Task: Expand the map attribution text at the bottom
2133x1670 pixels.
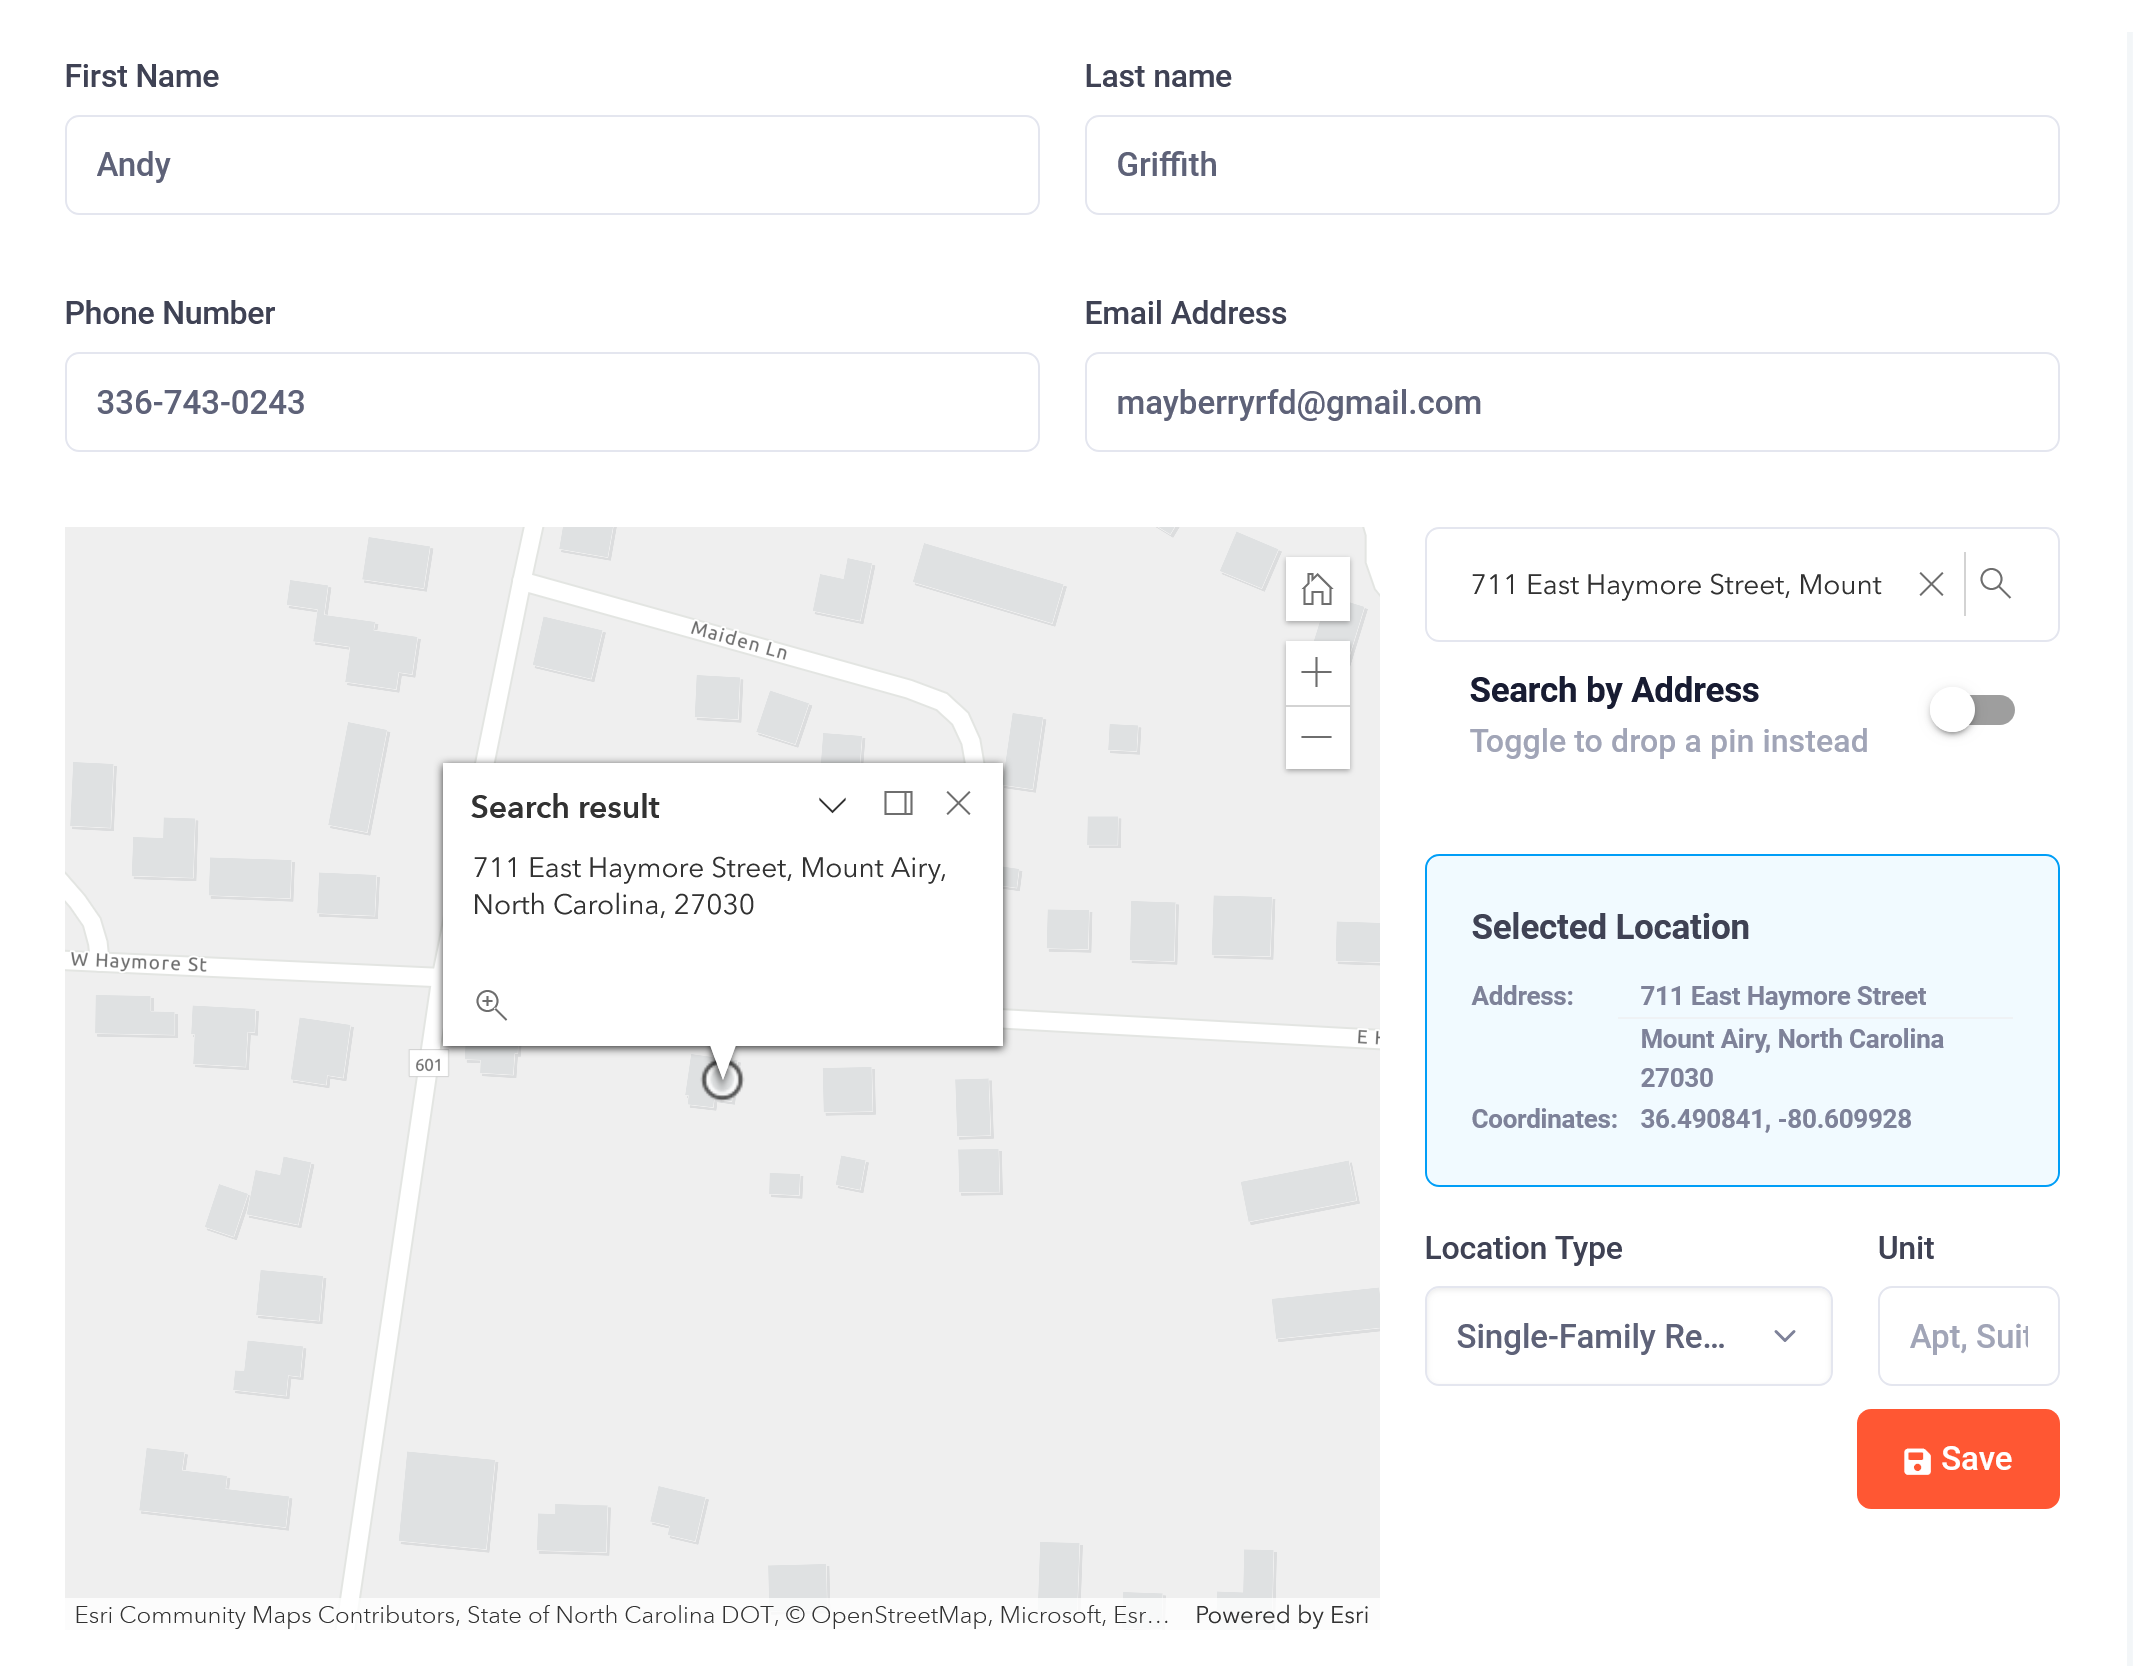Action: pyautogui.click(x=620, y=1615)
